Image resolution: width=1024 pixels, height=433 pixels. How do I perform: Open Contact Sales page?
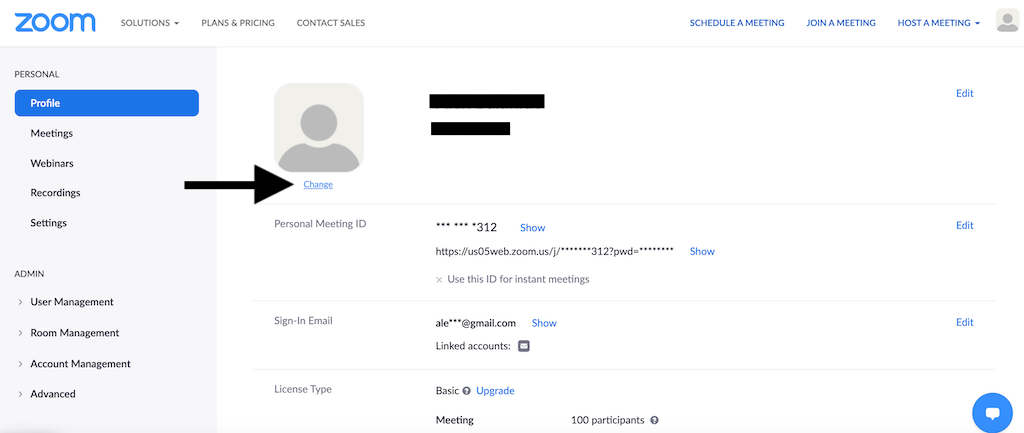point(330,23)
